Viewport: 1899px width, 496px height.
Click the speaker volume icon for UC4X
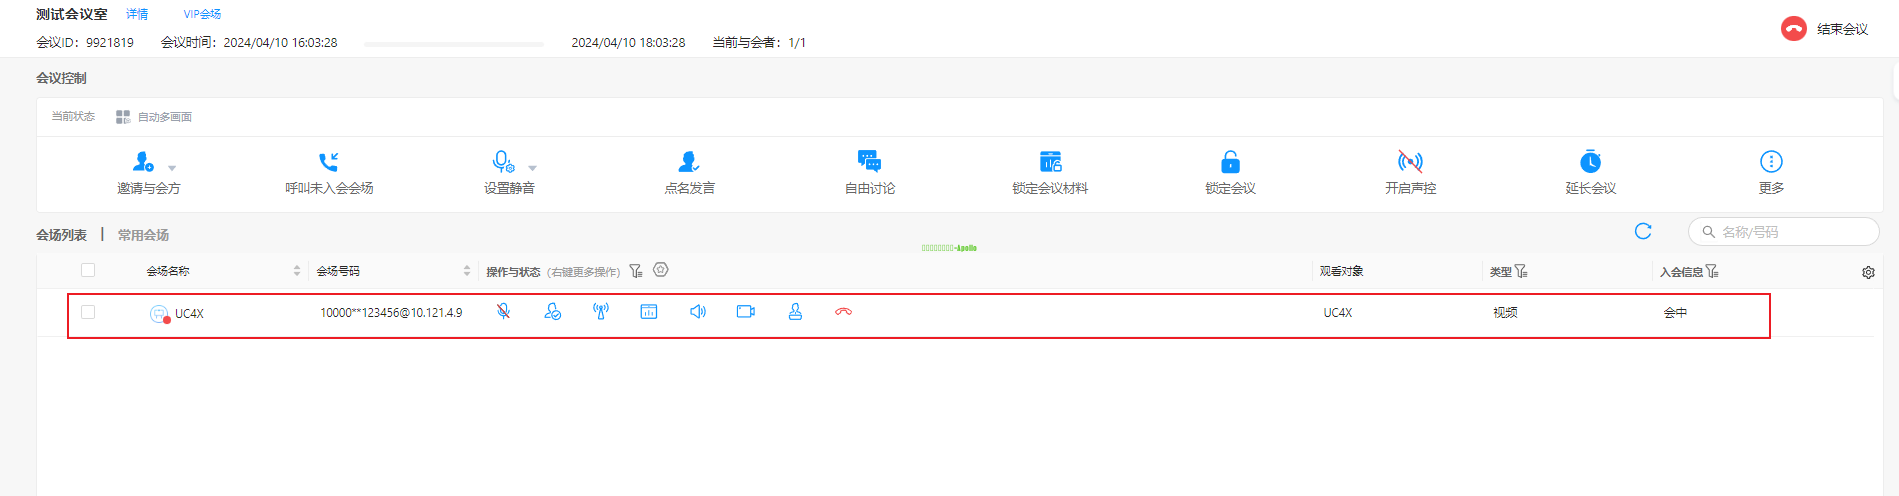(x=698, y=312)
